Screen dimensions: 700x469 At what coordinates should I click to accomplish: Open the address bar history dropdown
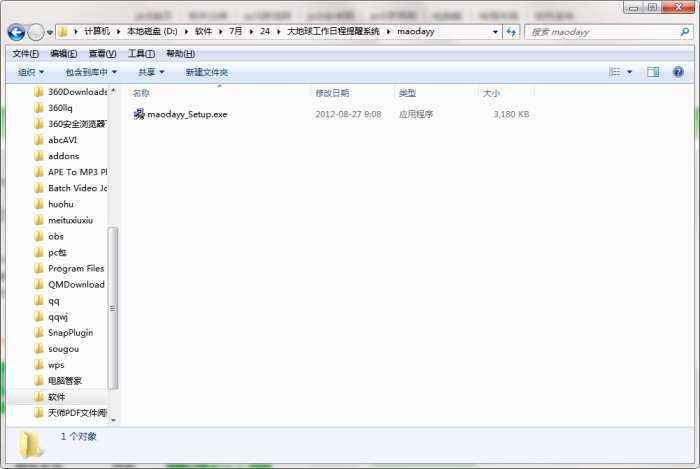[495, 32]
